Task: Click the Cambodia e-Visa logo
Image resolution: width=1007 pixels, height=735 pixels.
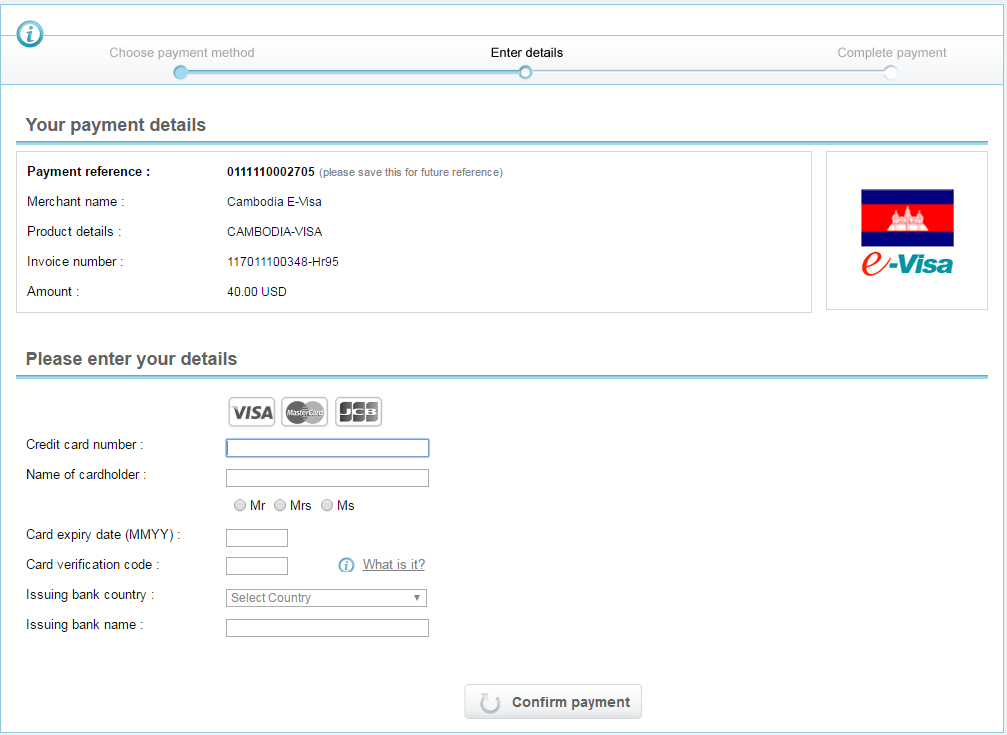Action: coord(907,232)
